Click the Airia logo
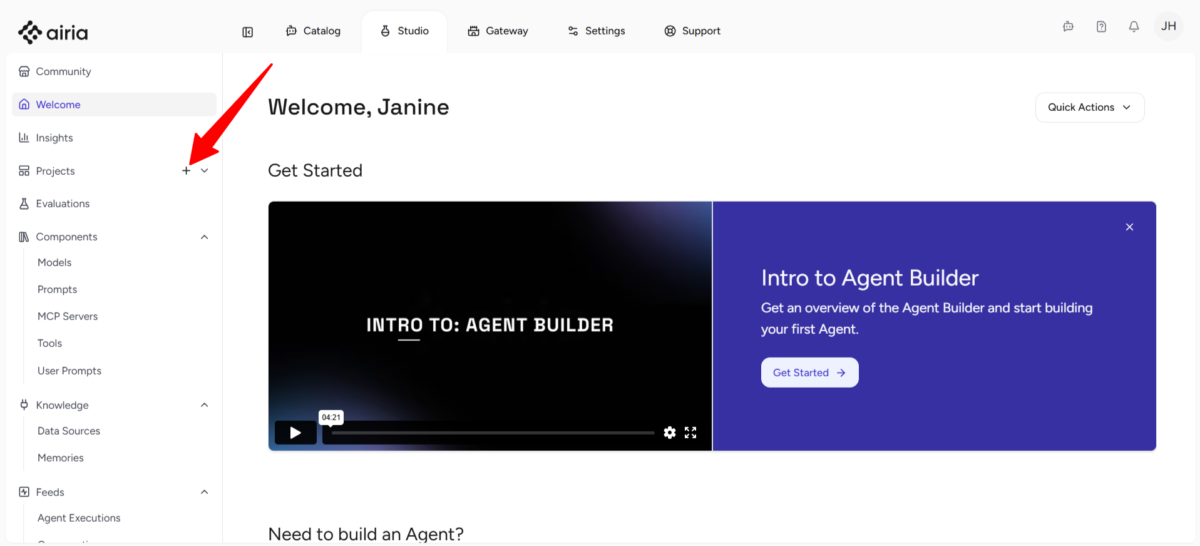This screenshot has width=1200, height=546. point(53,32)
